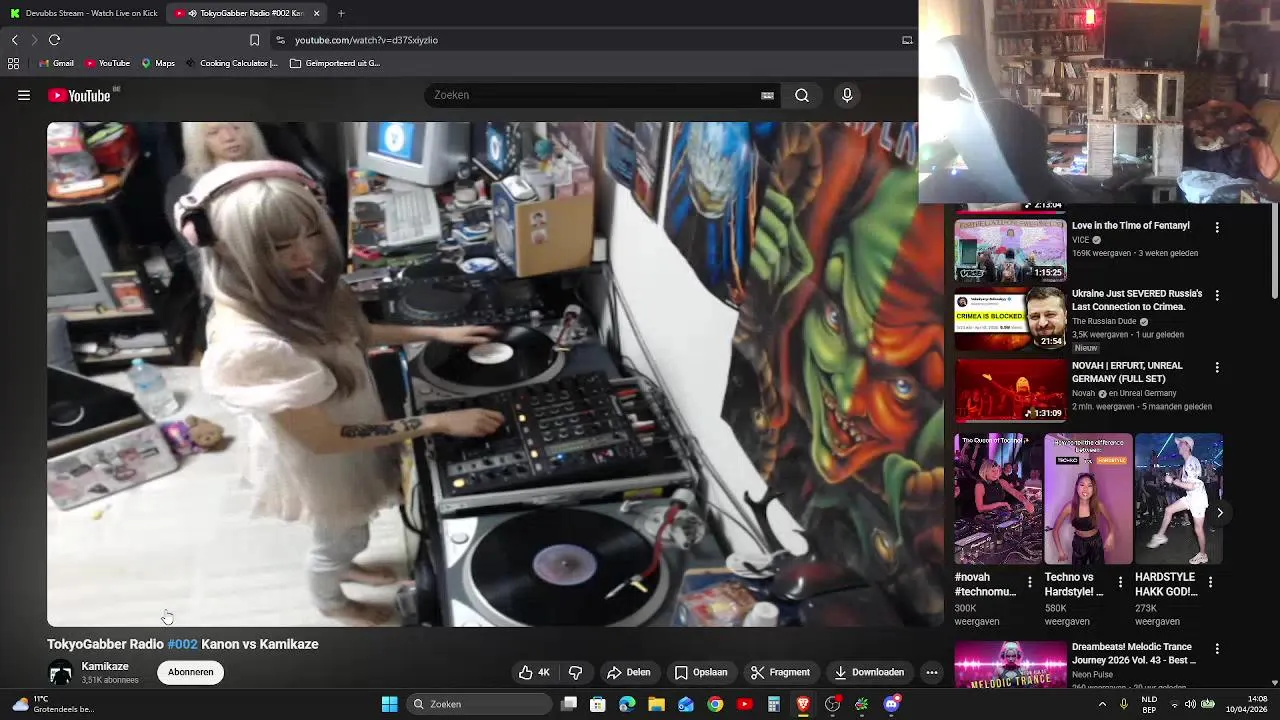Open the browser apps grid icon
The height and width of the screenshot is (720, 1280).
tap(13, 63)
